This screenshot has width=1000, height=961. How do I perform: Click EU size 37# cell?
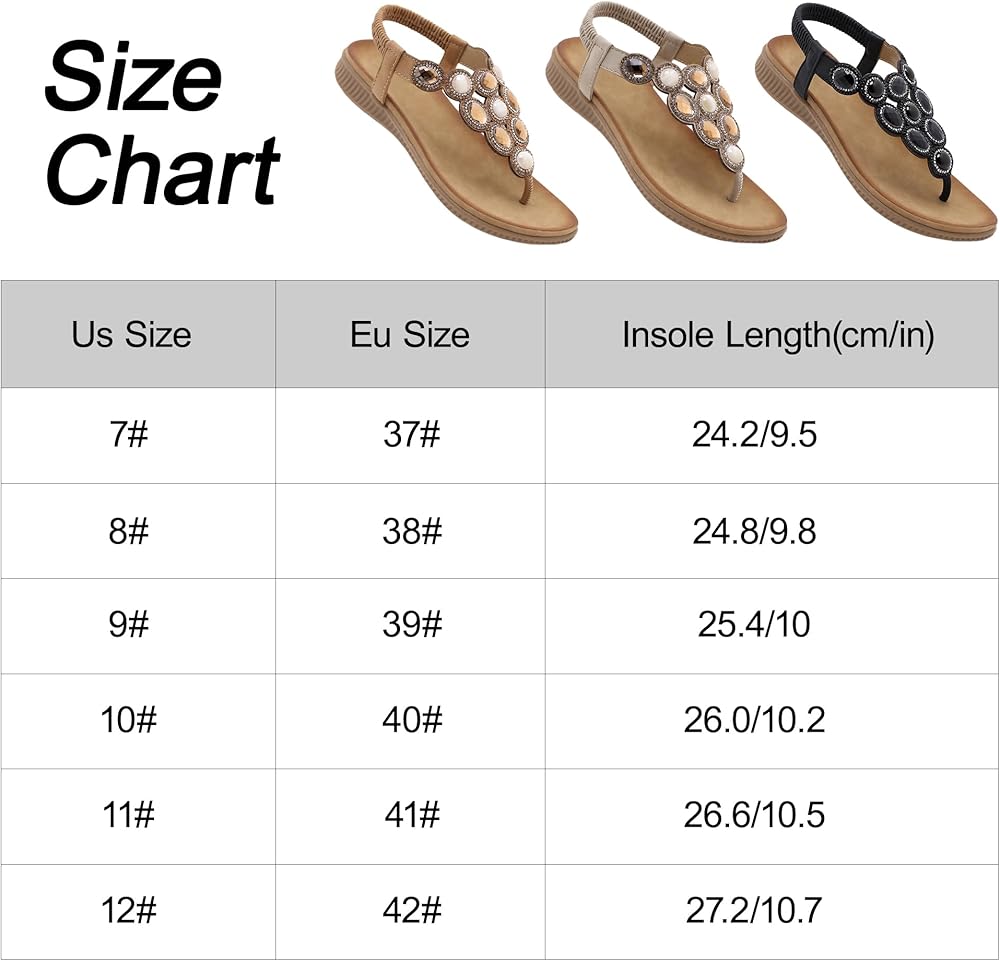[411, 436]
